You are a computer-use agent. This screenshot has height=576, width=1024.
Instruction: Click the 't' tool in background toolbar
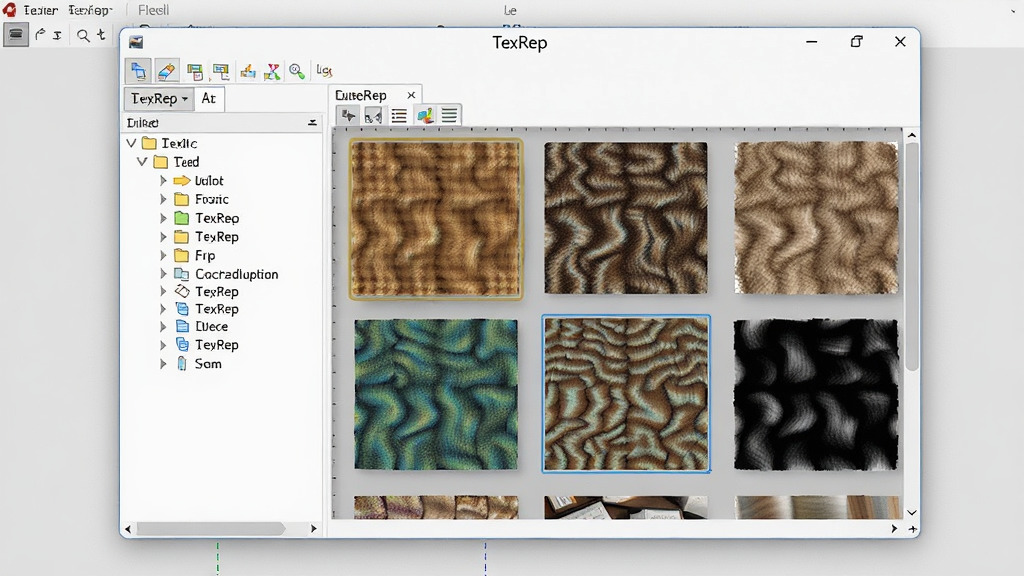tap(101, 35)
